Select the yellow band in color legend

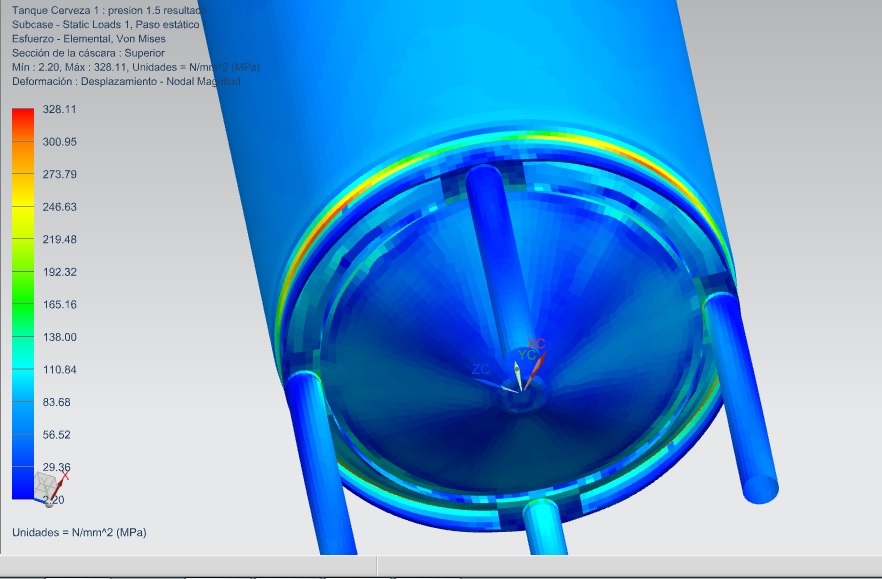[22, 212]
